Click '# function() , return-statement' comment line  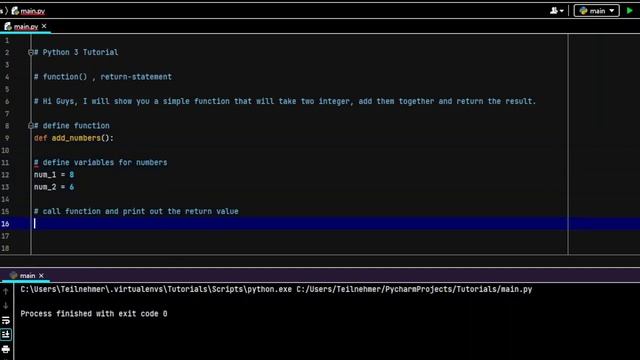pos(103,77)
